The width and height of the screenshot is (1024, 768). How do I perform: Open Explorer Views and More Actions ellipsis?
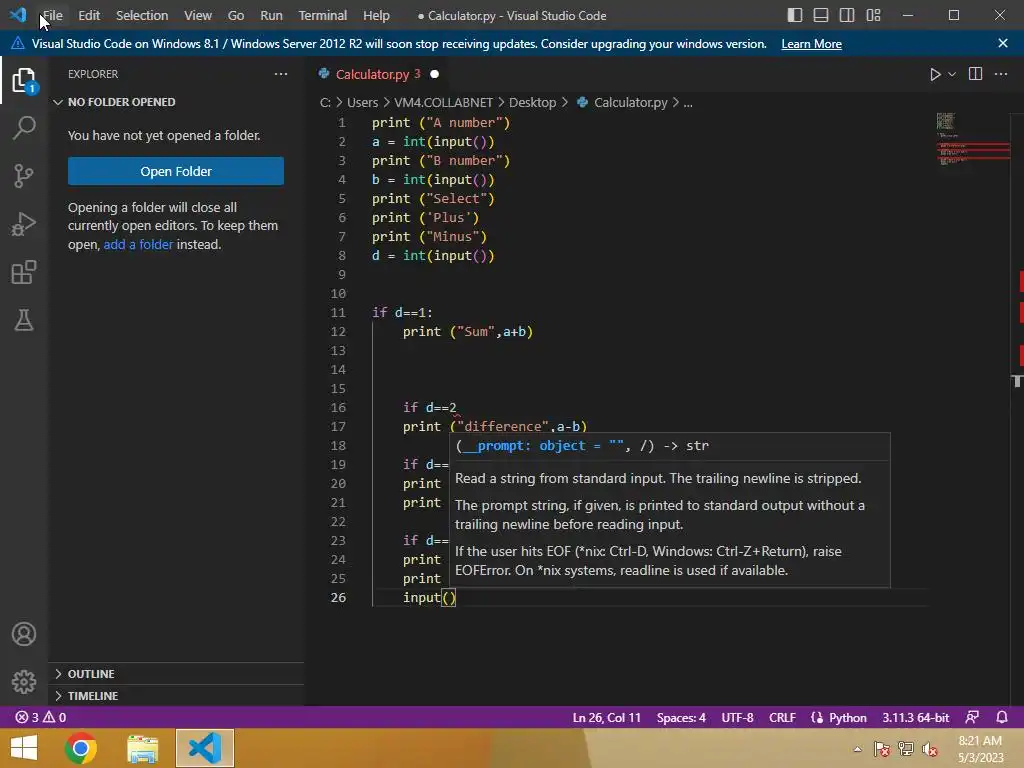(x=281, y=74)
